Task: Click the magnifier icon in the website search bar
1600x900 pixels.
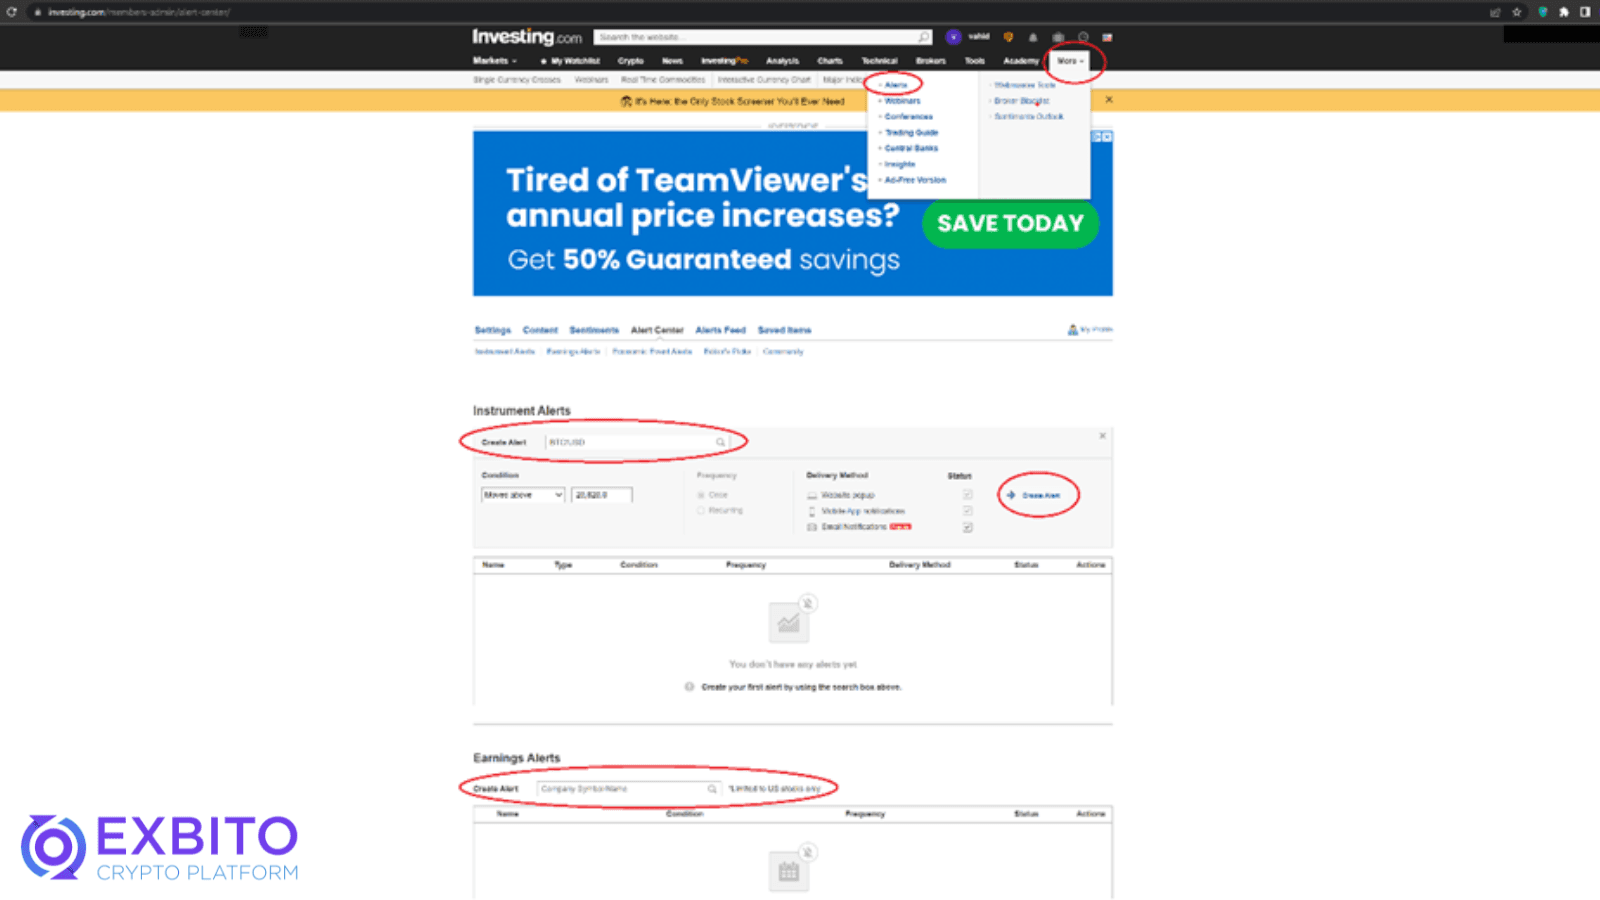Action: tap(924, 37)
